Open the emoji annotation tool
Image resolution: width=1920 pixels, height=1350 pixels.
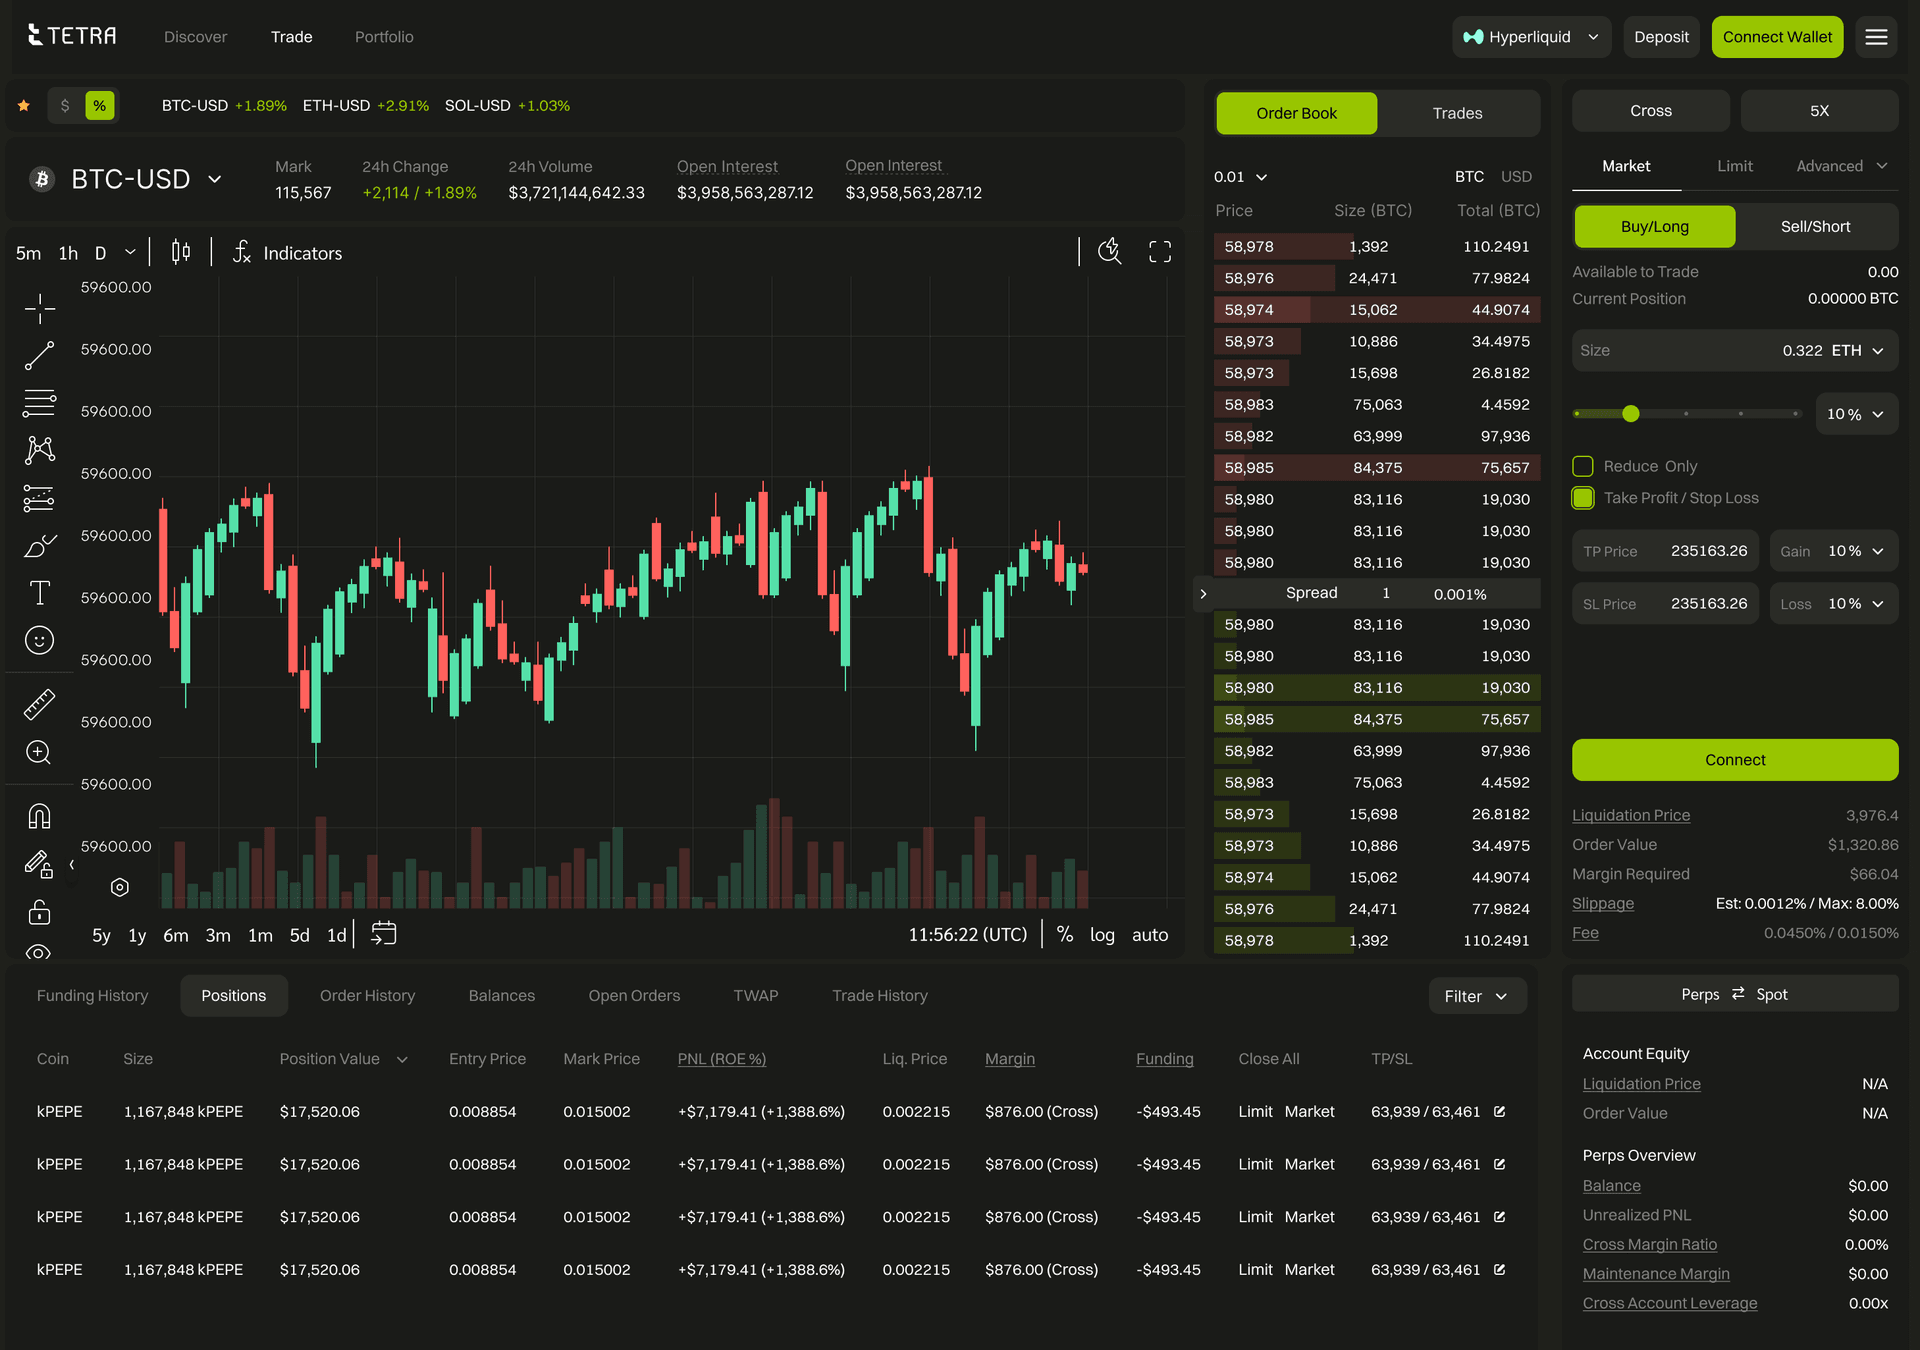(x=40, y=641)
